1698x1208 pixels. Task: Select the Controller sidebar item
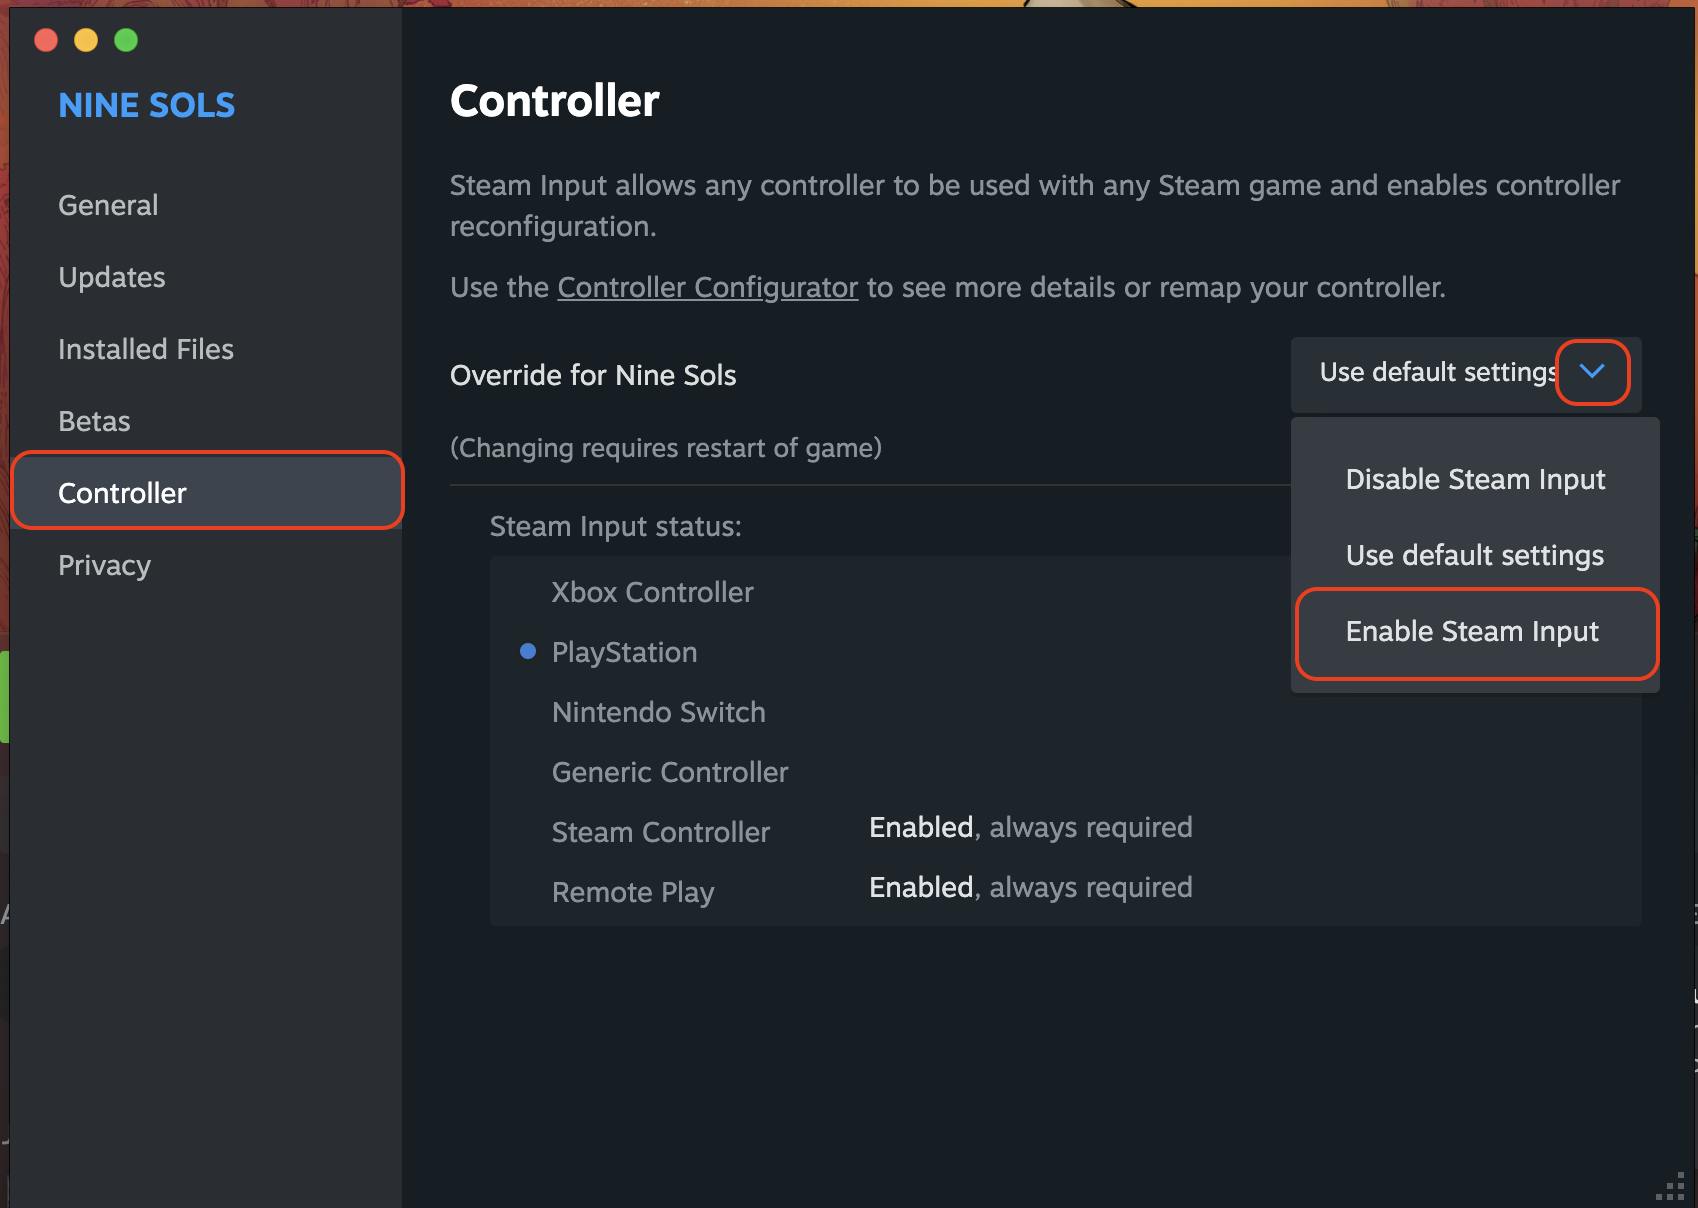[x=207, y=492]
